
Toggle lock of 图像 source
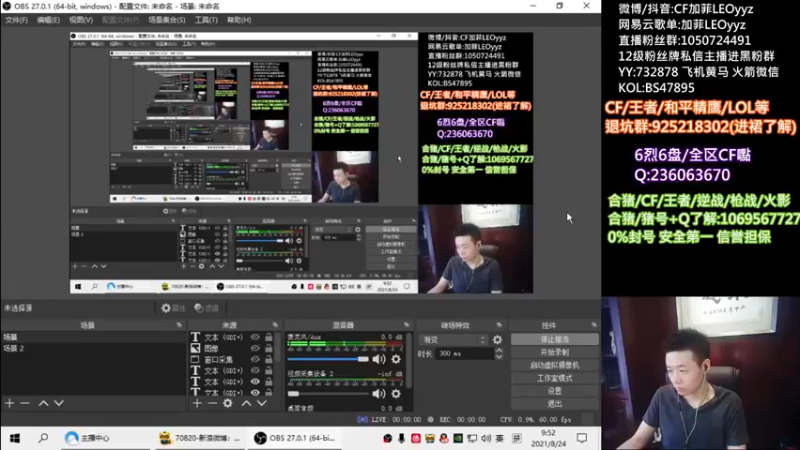point(269,348)
